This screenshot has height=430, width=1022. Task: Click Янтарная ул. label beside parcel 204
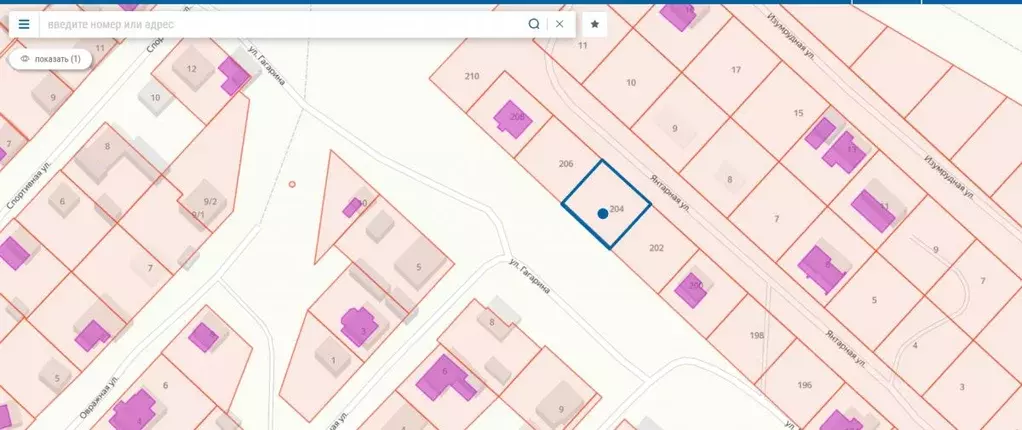669,193
